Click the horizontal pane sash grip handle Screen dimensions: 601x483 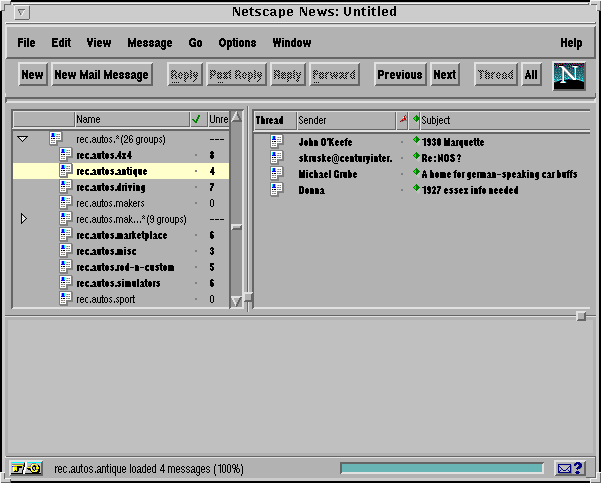point(581,316)
